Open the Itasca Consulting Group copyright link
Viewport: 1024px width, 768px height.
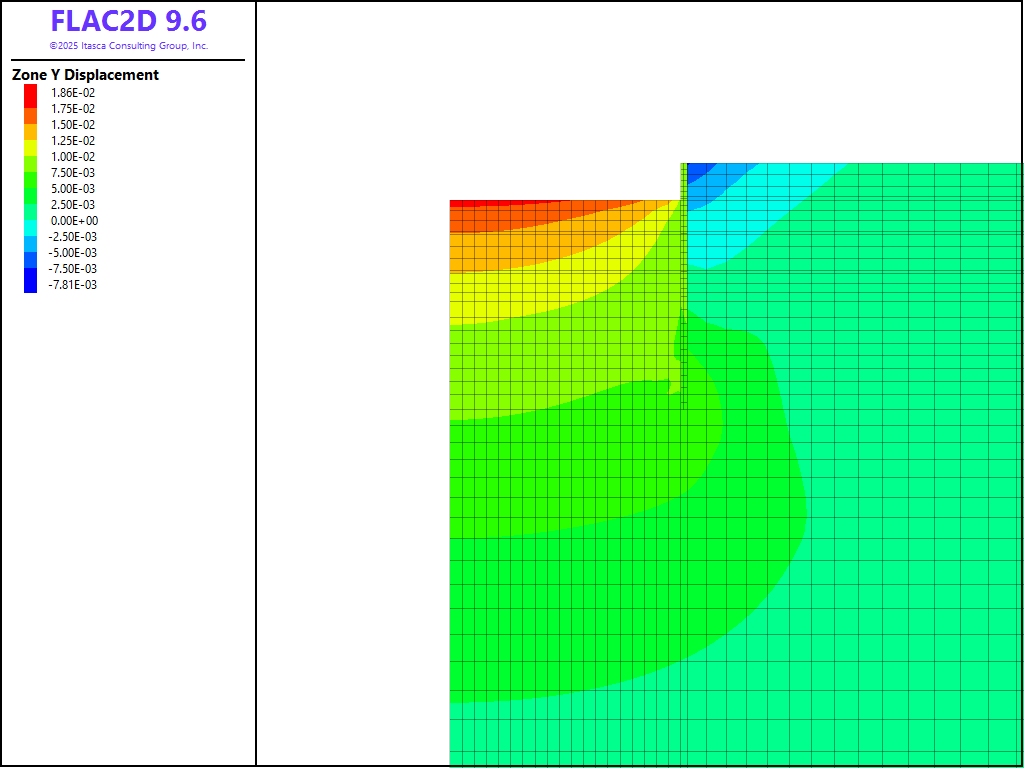pos(128,46)
